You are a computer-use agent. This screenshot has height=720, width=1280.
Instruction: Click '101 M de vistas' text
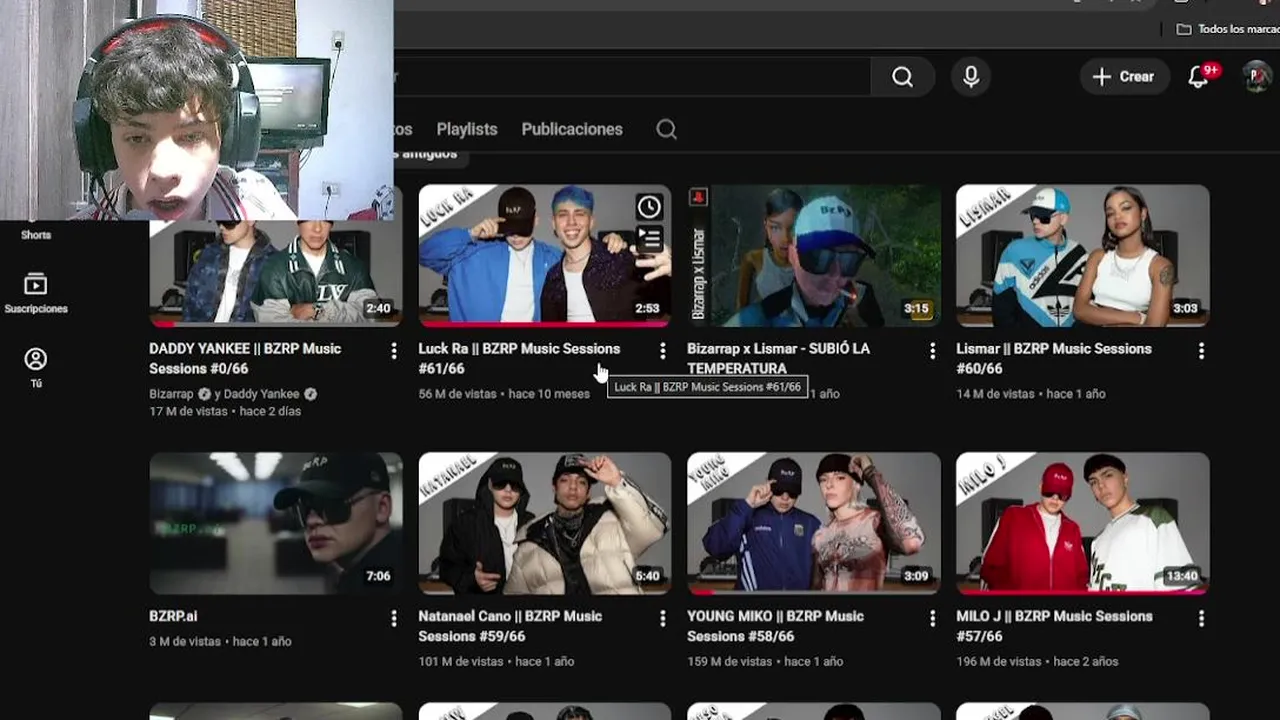pos(461,661)
